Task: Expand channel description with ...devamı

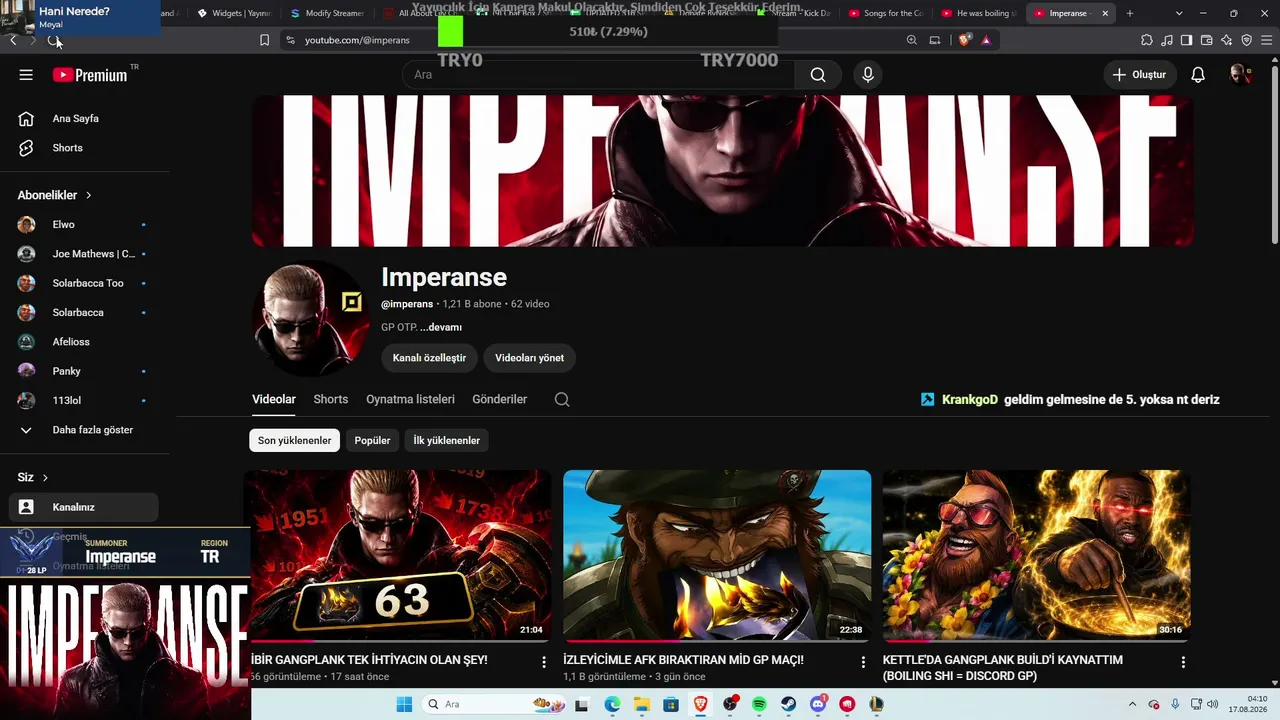Action: tap(441, 327)
